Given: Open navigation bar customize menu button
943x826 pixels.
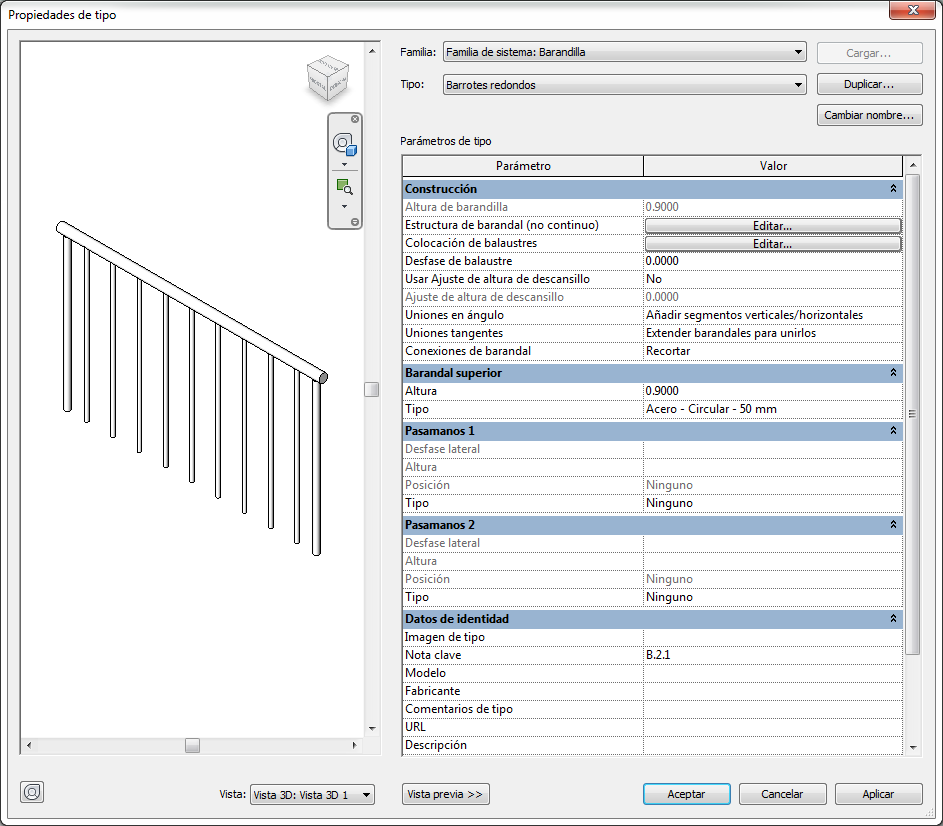Looking at the screenshot, I should tap(355, 221).
